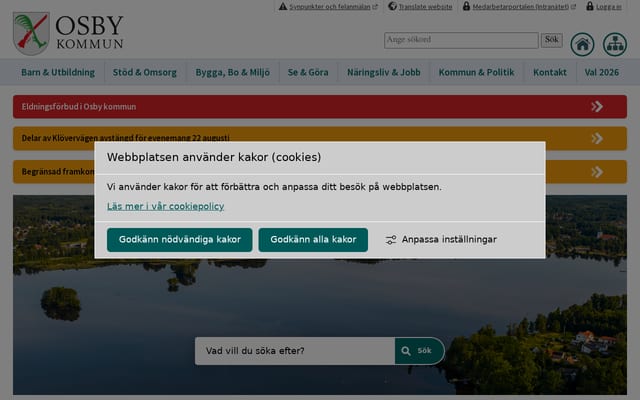
Task: Click Godkänn nödvändiga kakor button
Action: 180,240
